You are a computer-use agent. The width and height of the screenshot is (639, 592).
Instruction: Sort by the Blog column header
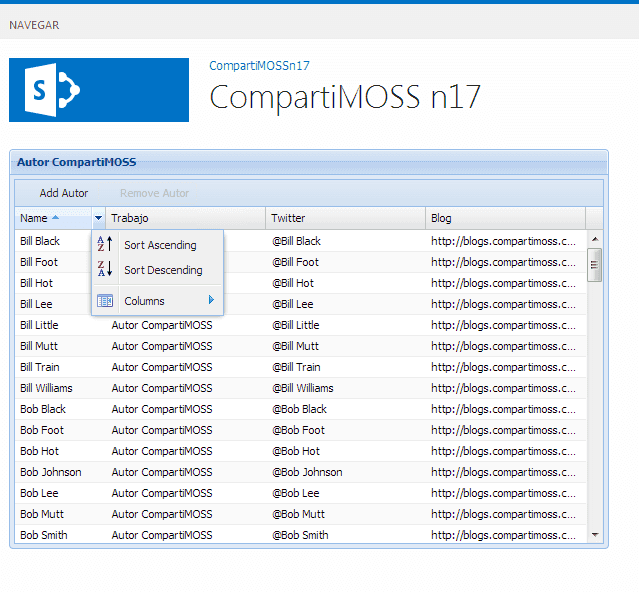[x=505, y=218]
